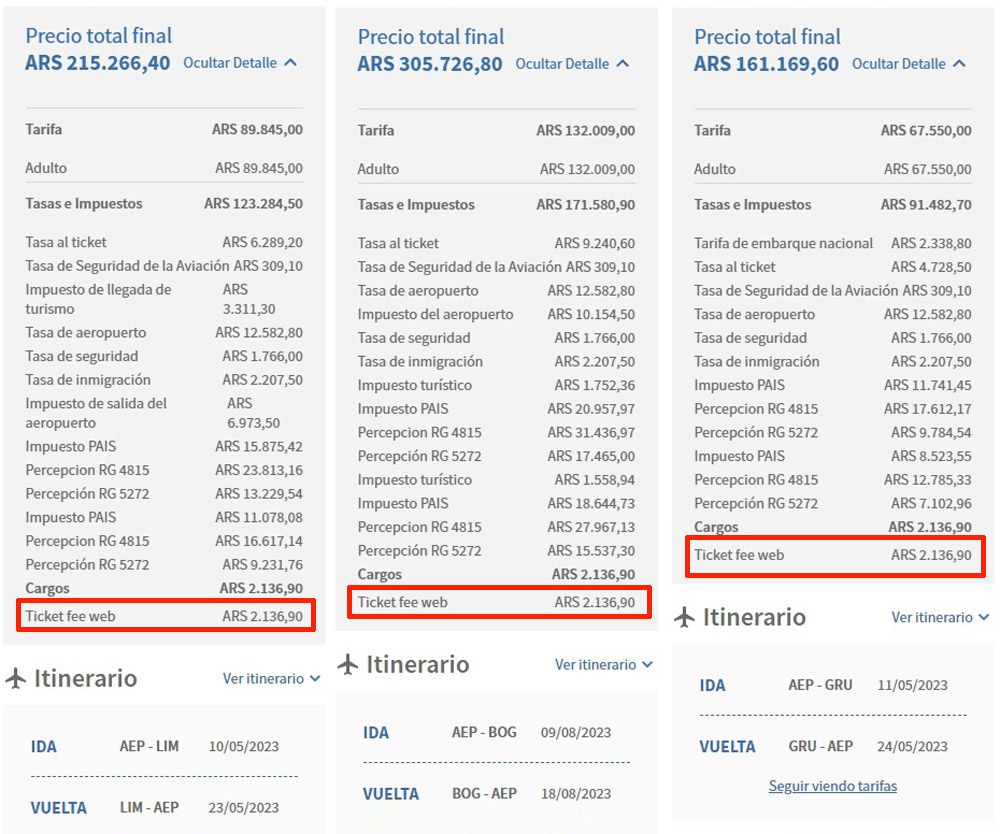1000x834 pixels.
Task: Select Ticket fee web row in the ARS 161.169,60 panel
Action: (x=833, y=555)
